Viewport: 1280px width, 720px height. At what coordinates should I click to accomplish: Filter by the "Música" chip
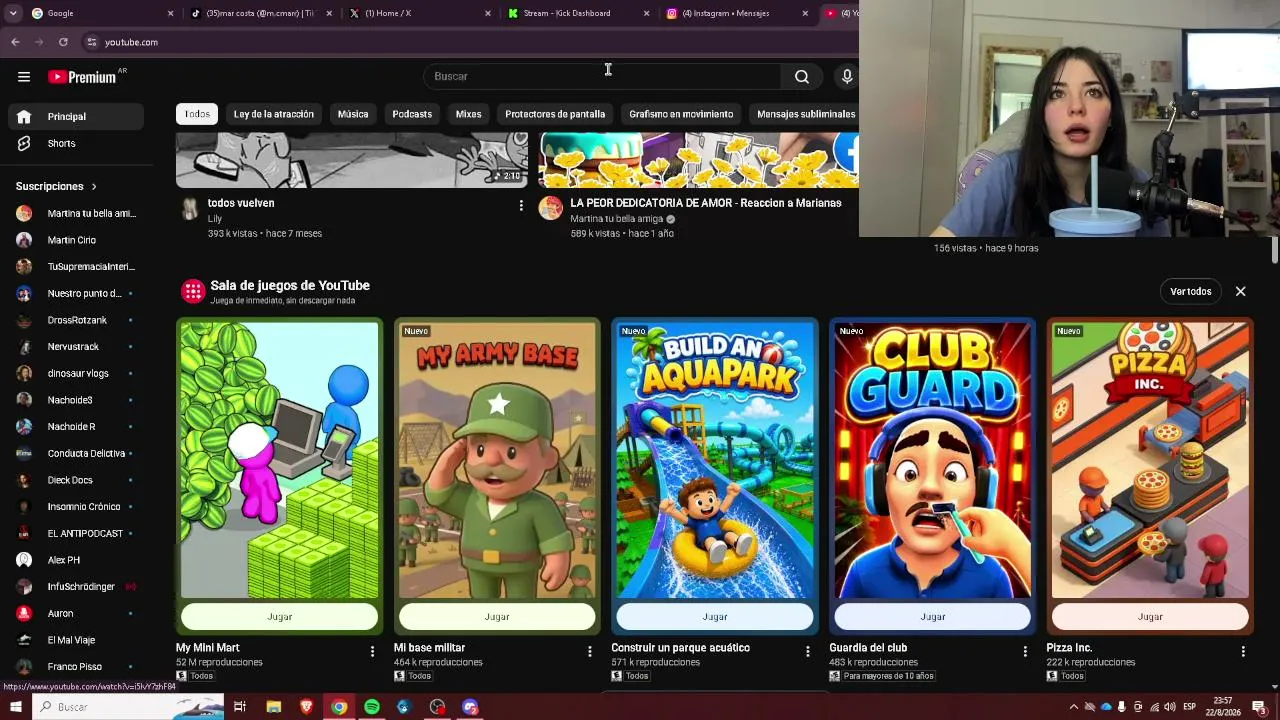tap(353, 114)
